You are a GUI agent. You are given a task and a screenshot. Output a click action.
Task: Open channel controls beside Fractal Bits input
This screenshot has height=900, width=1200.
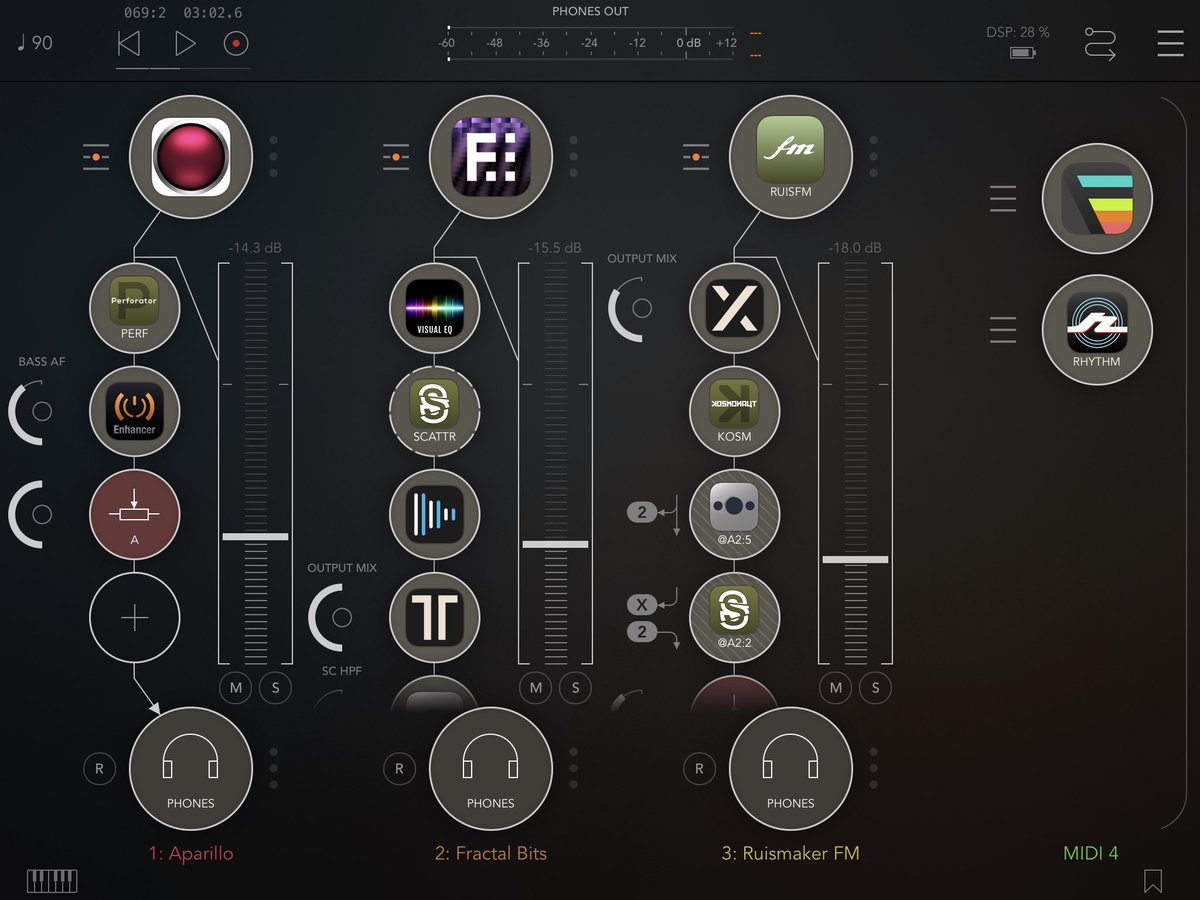[x=396, y=157]
